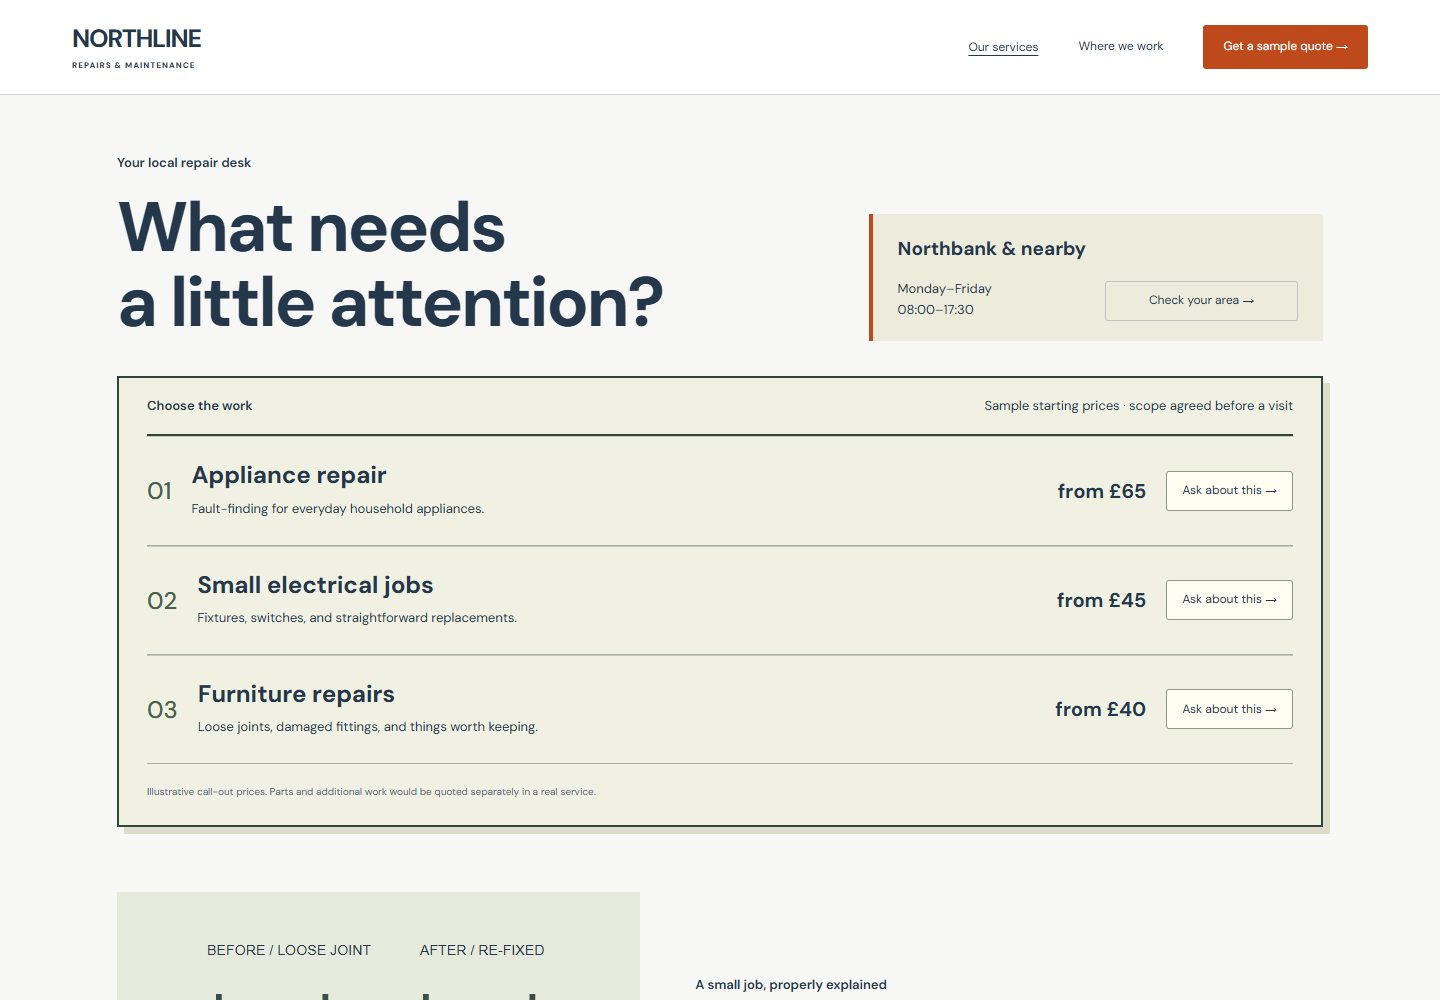Click the 01 number beside Appliance repair
The width and height of the screenshot is (1440, 1000).
tap(159, 491)
